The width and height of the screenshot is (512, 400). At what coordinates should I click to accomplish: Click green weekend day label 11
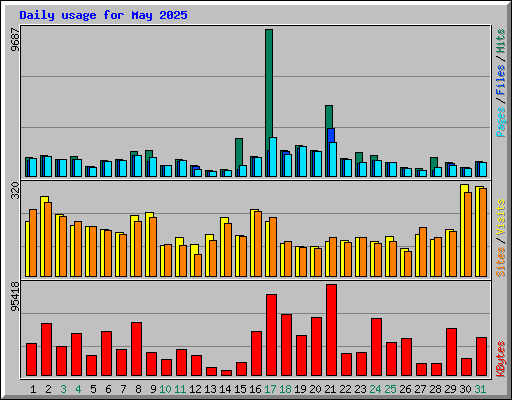180,389
